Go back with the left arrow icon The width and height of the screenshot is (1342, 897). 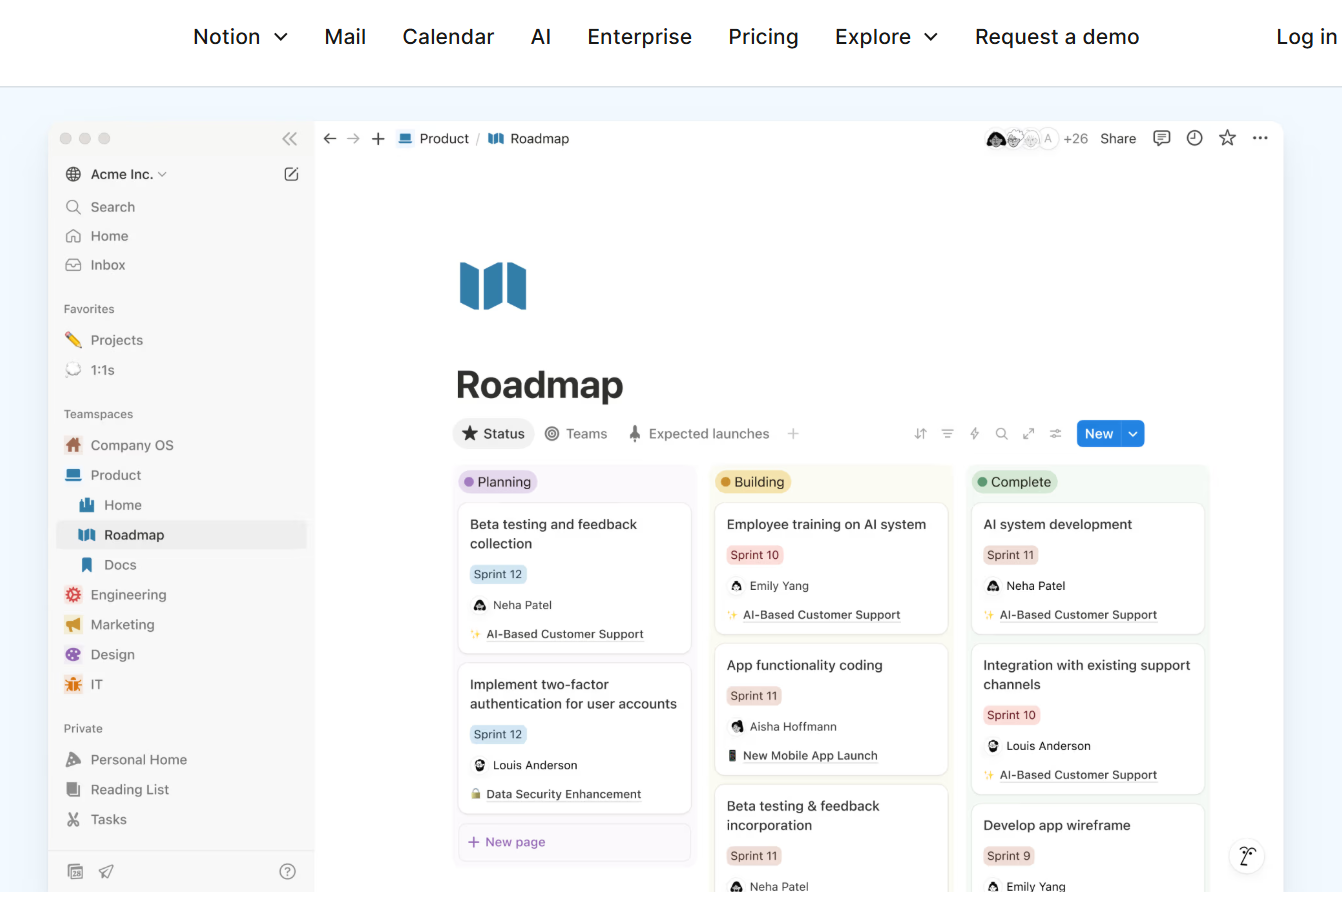330,139
